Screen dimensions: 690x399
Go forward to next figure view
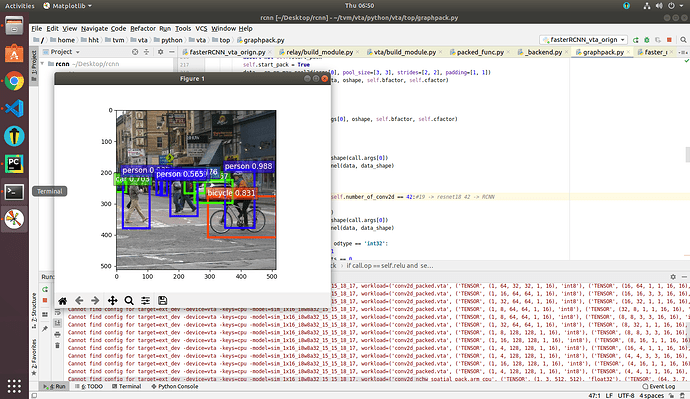95,301
